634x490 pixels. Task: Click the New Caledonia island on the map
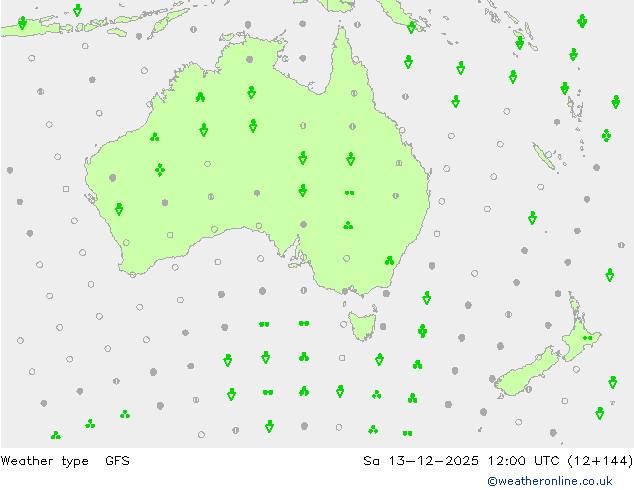543,156
